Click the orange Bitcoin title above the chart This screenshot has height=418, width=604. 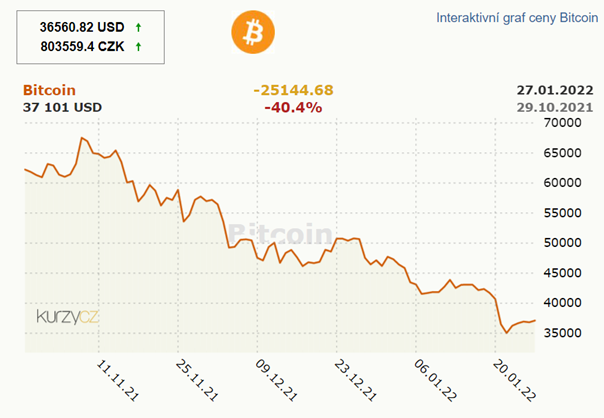click(49, 90)
